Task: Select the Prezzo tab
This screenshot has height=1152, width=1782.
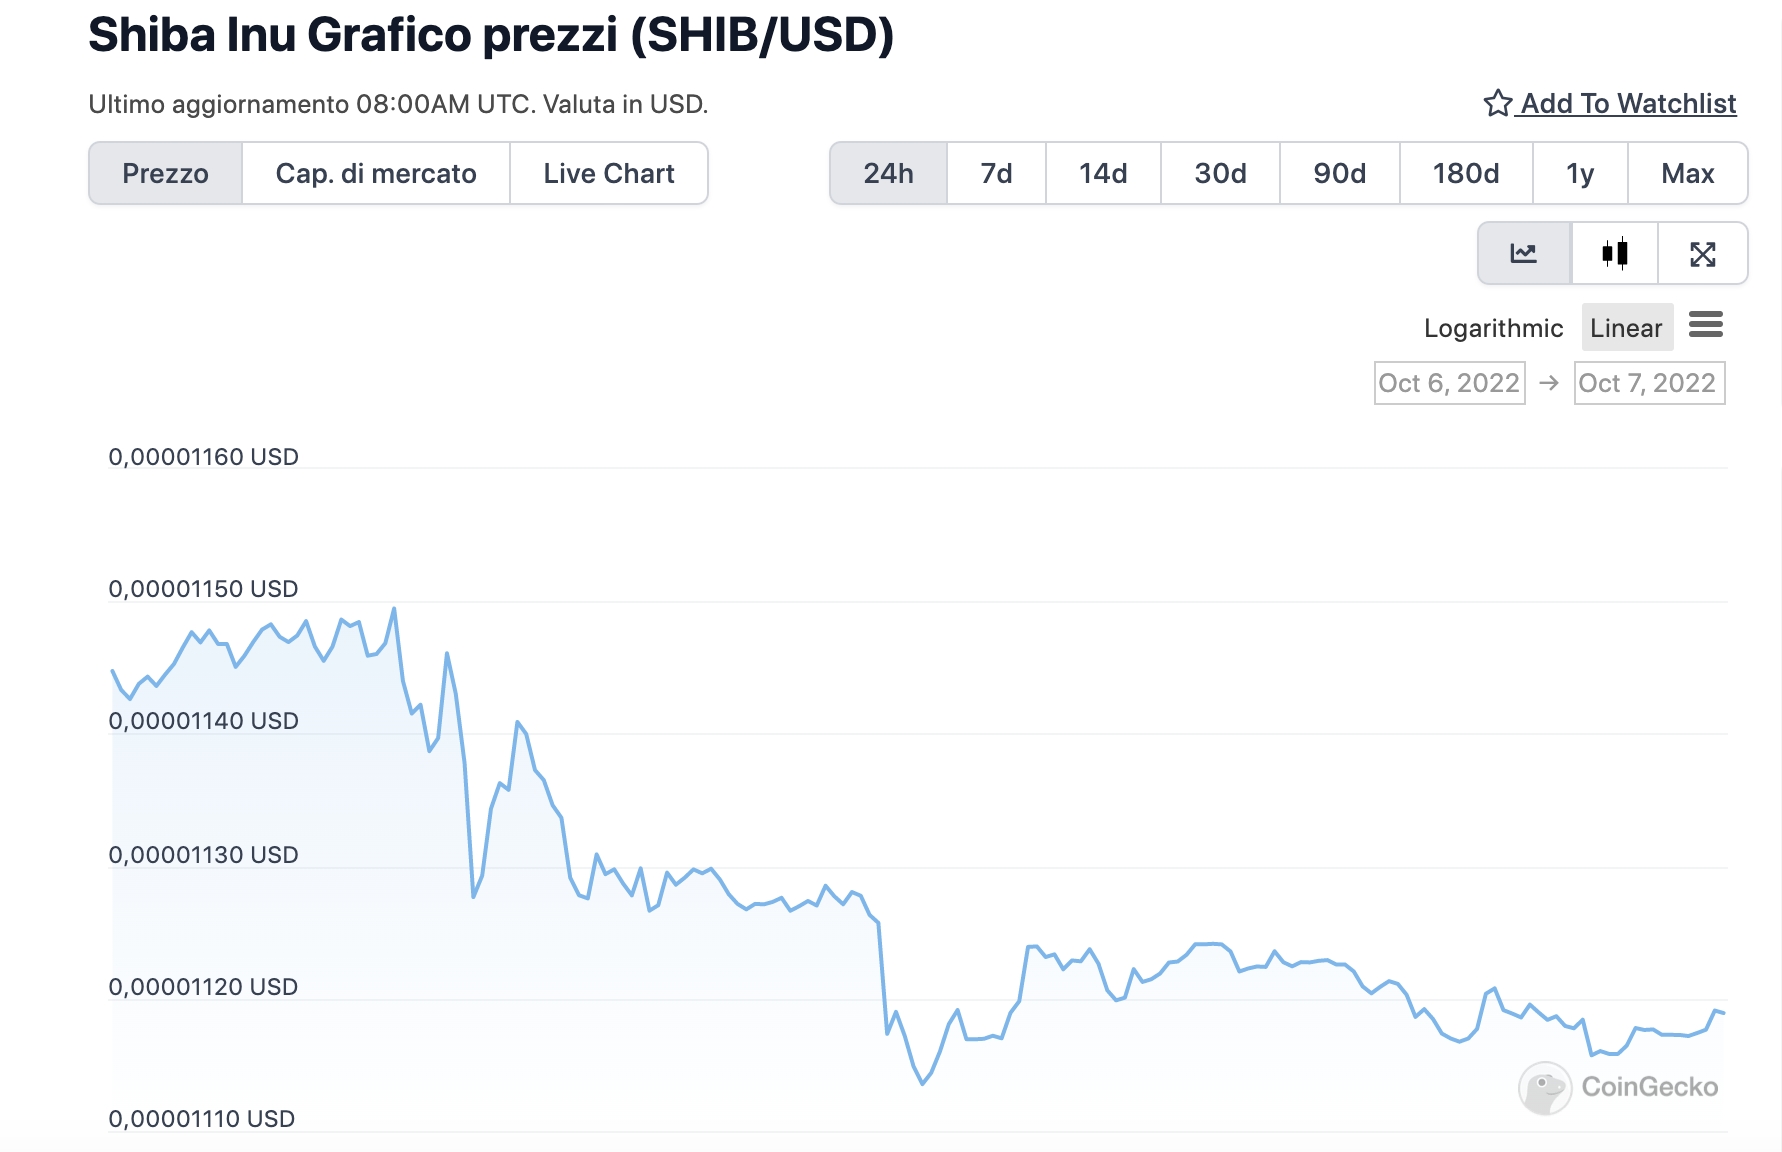Action: (166, 173)
